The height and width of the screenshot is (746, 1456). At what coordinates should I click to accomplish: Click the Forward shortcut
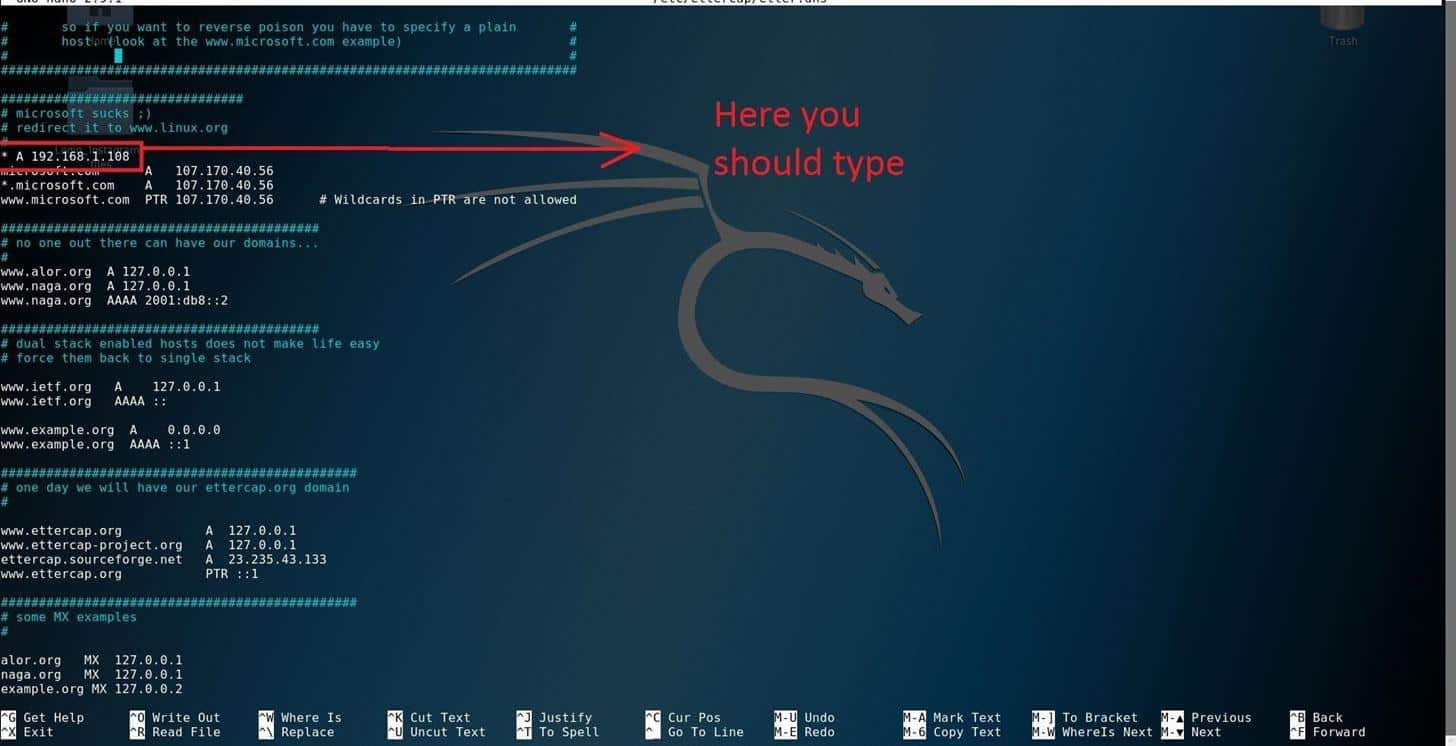1328,732
